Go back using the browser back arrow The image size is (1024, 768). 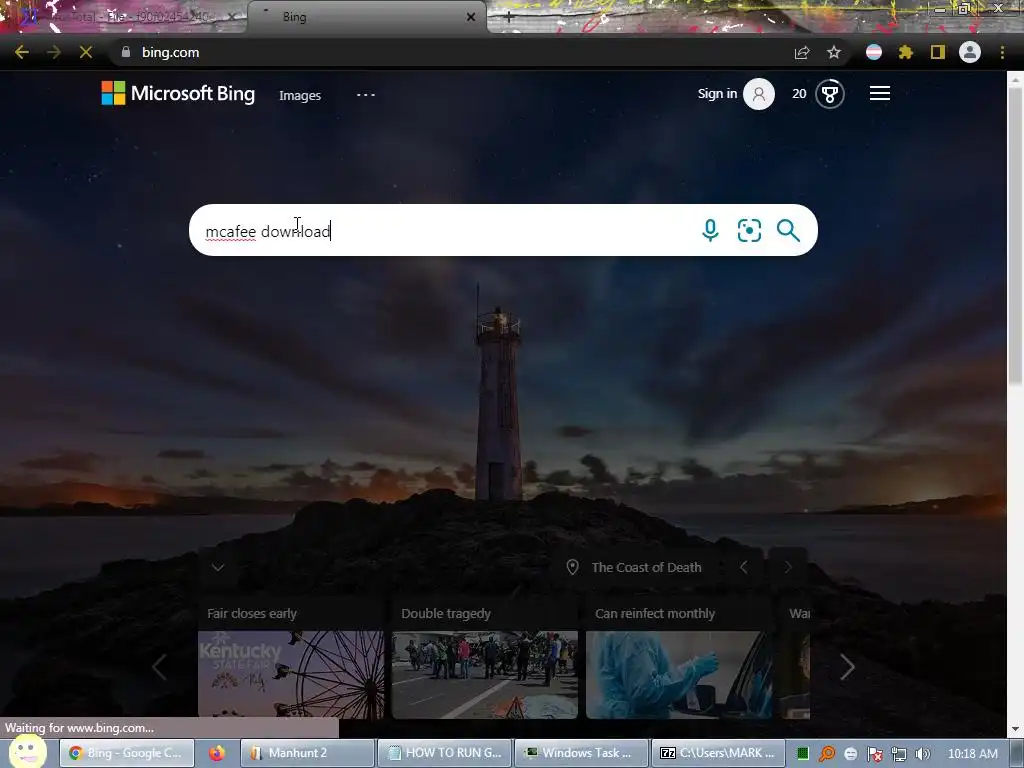[x=22, y=52]
